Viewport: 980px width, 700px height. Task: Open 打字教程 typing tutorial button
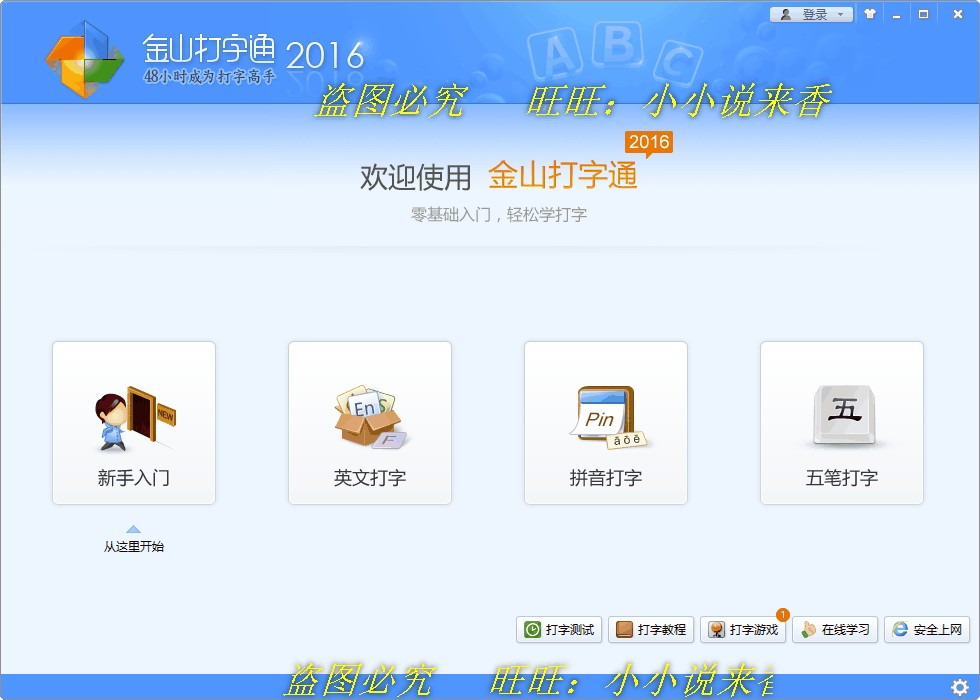pyautogui.click(x=651, y=629)
